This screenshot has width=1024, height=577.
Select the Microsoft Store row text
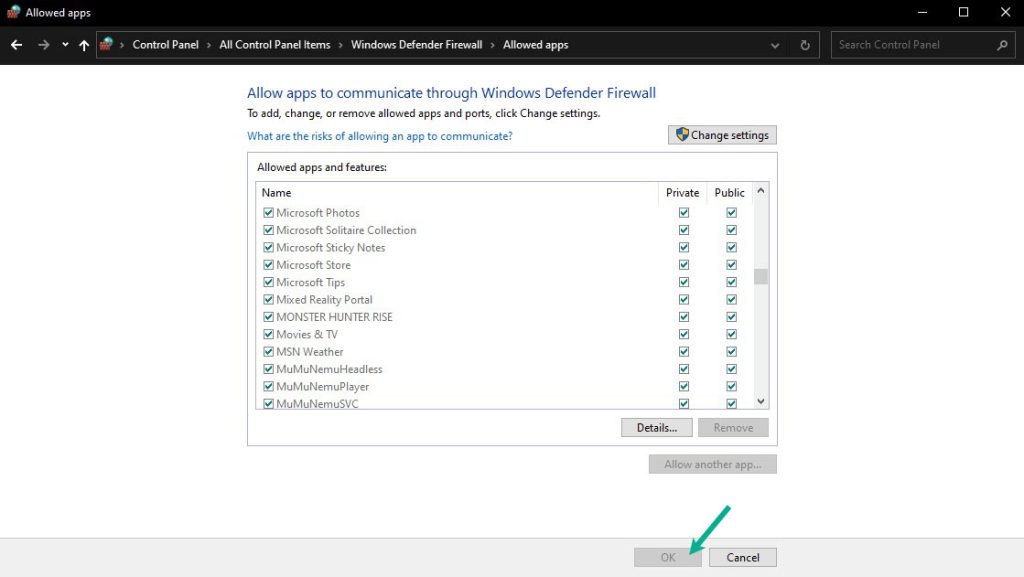[313, 265]
